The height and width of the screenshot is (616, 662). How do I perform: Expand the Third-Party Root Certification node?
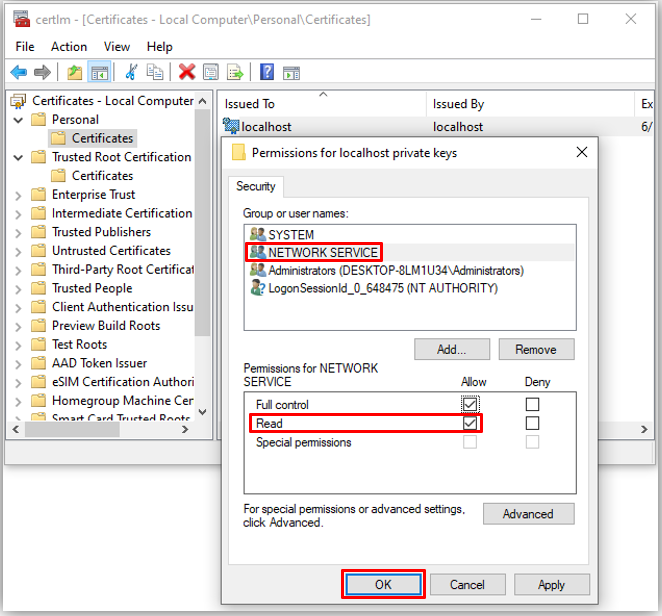18,270
